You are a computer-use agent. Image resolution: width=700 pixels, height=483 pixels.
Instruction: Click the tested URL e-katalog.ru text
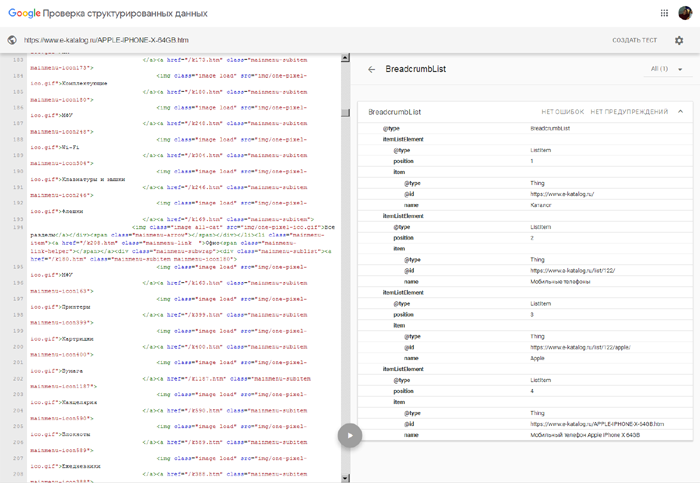[106, 40]
